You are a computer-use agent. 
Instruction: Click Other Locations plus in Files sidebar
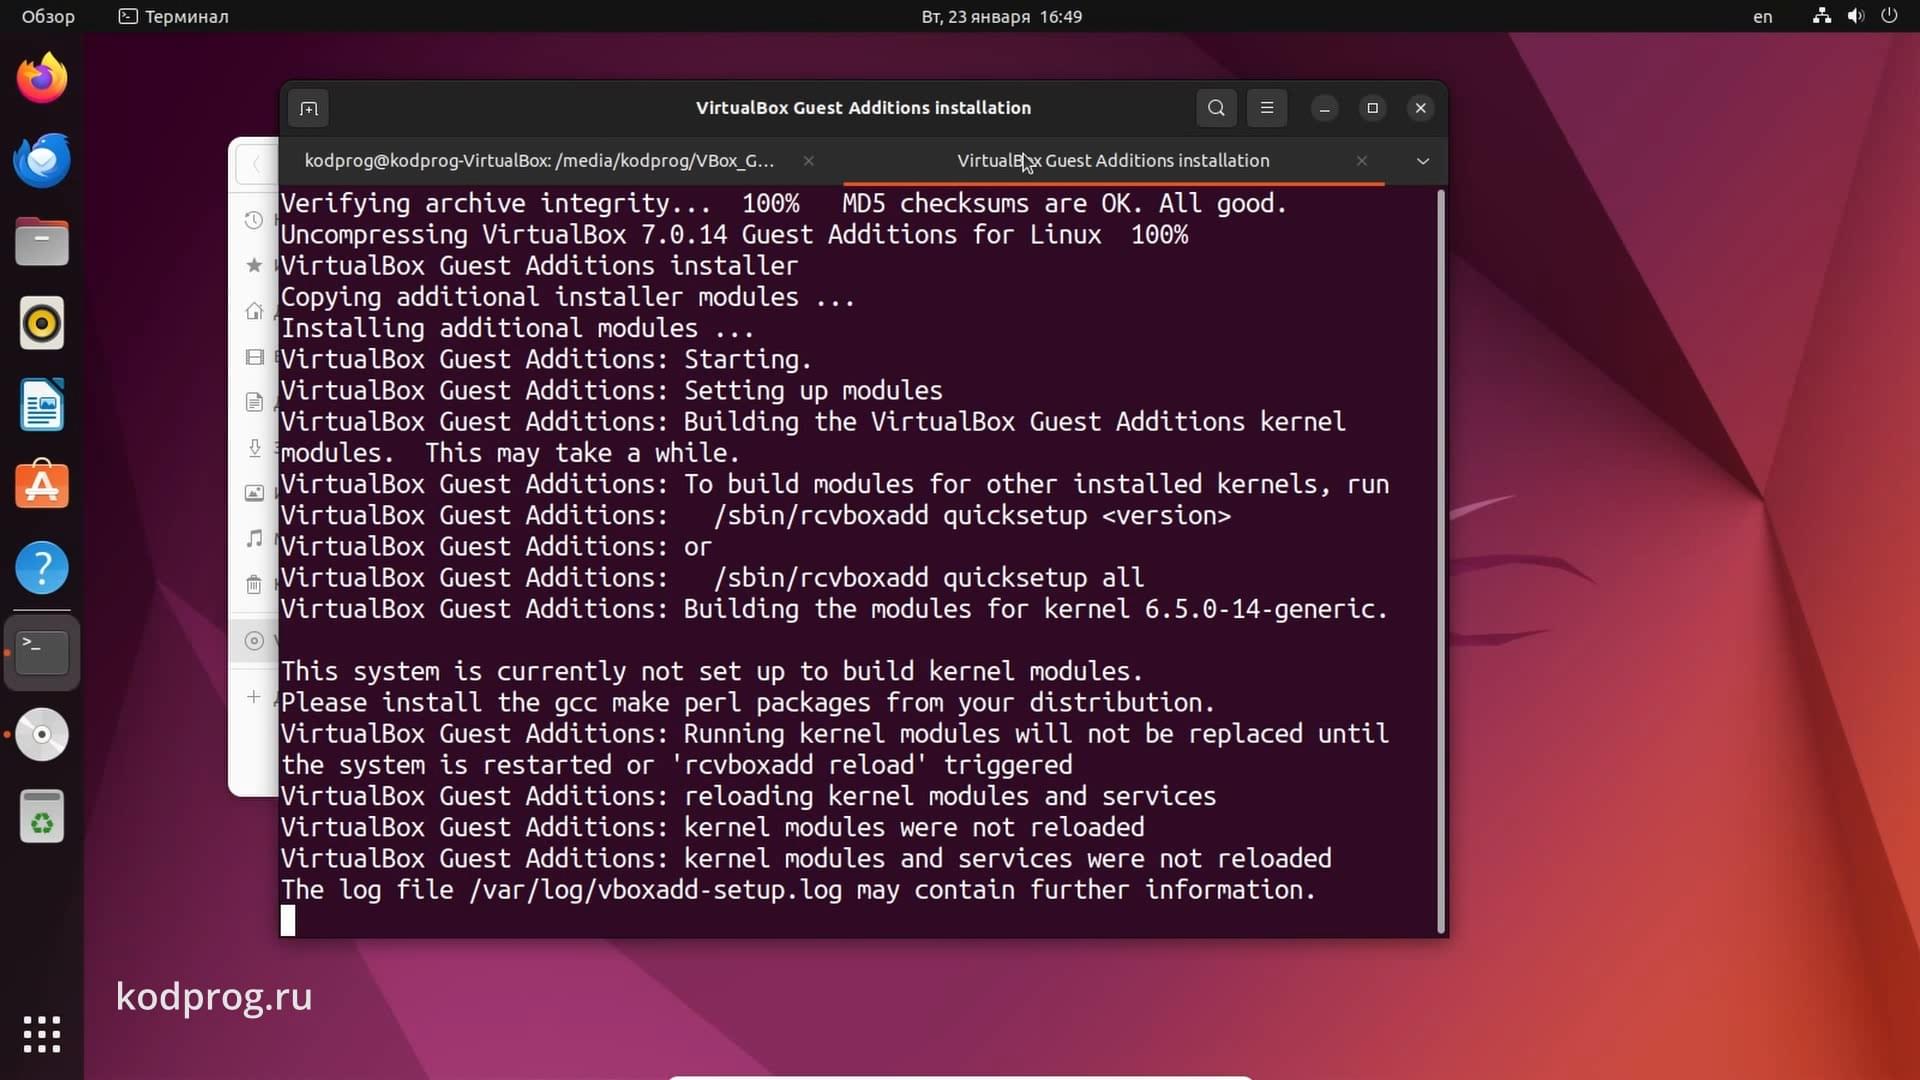[254, 697]
